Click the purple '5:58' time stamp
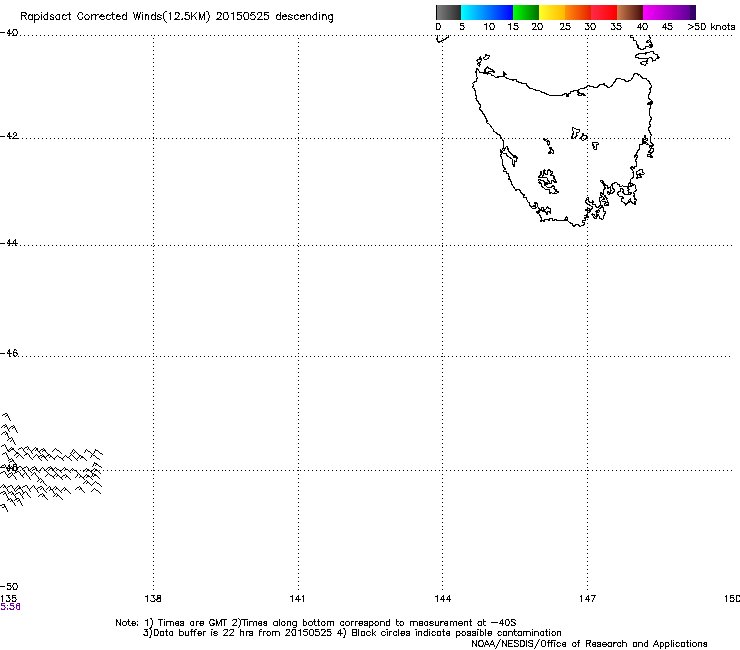This screenshot has width=740, height=650. (10, 607)
